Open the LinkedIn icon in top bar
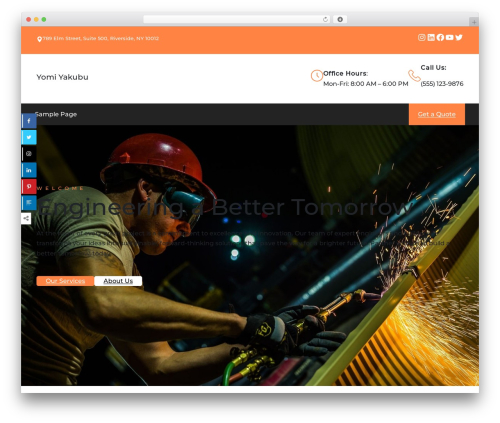 click(x=431, y=38)
